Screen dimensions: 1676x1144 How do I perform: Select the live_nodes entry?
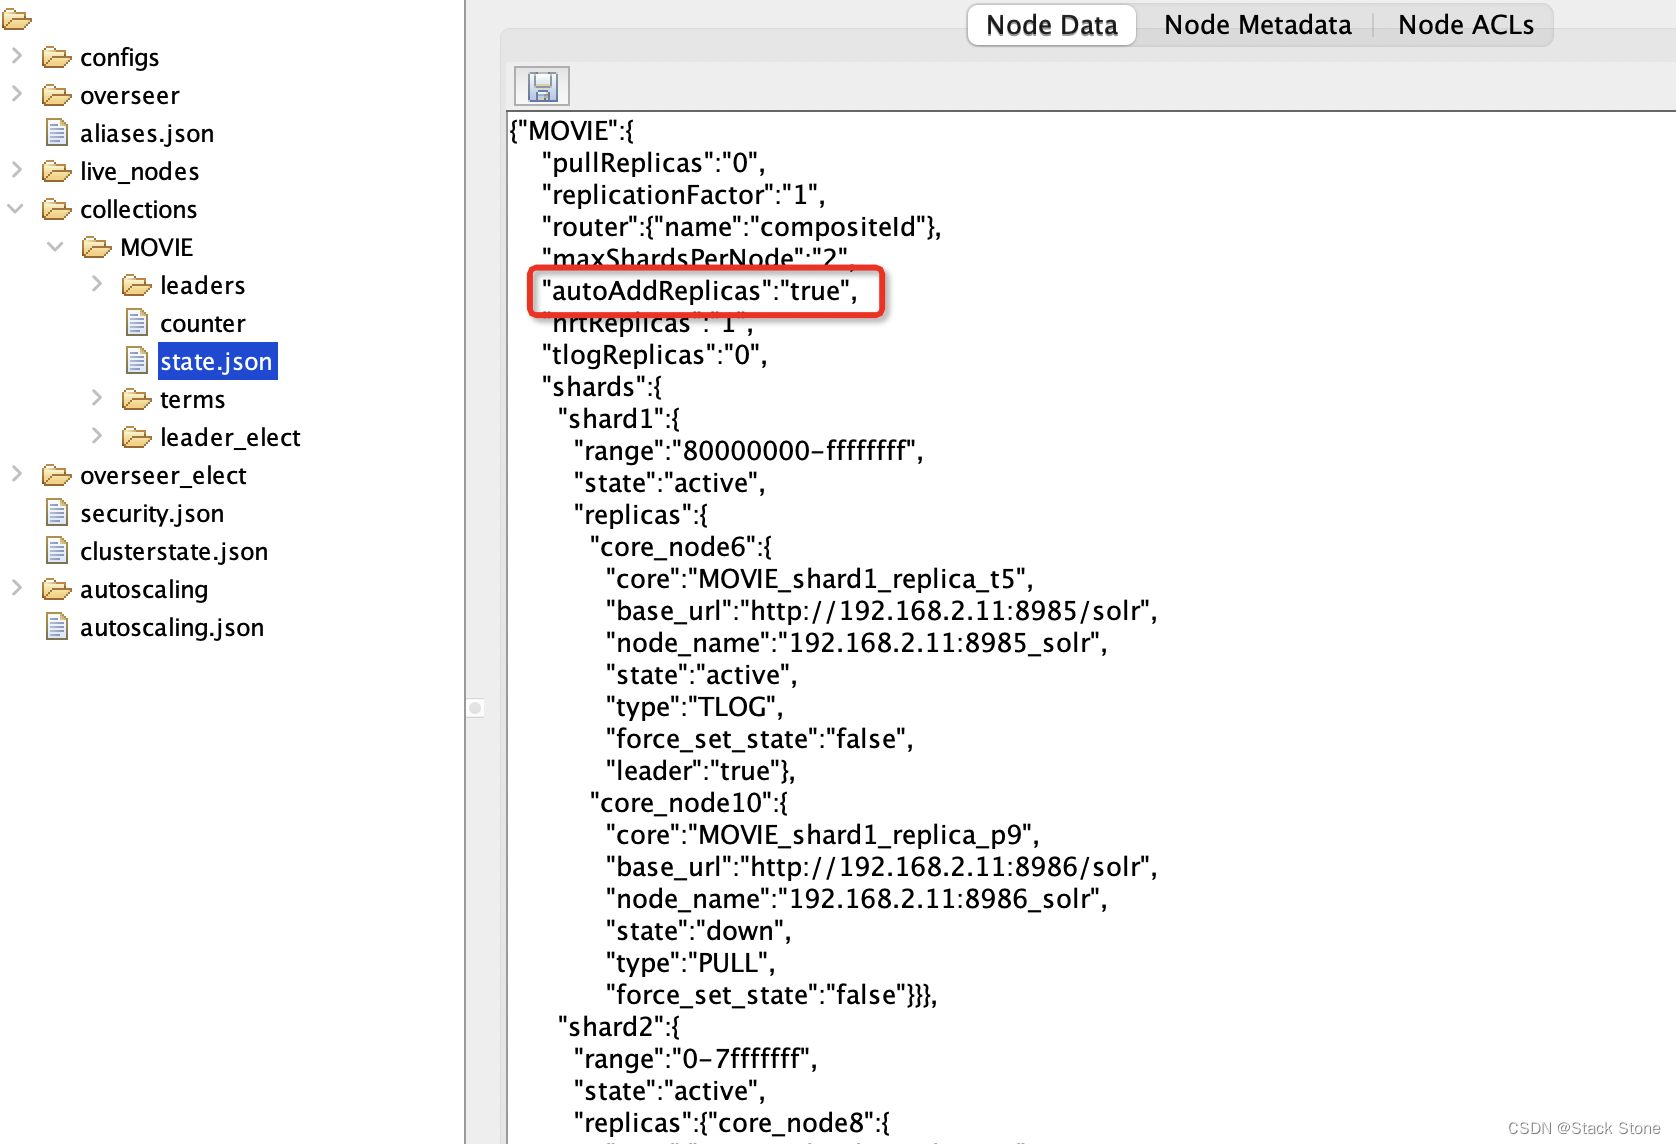coord(140,172)
